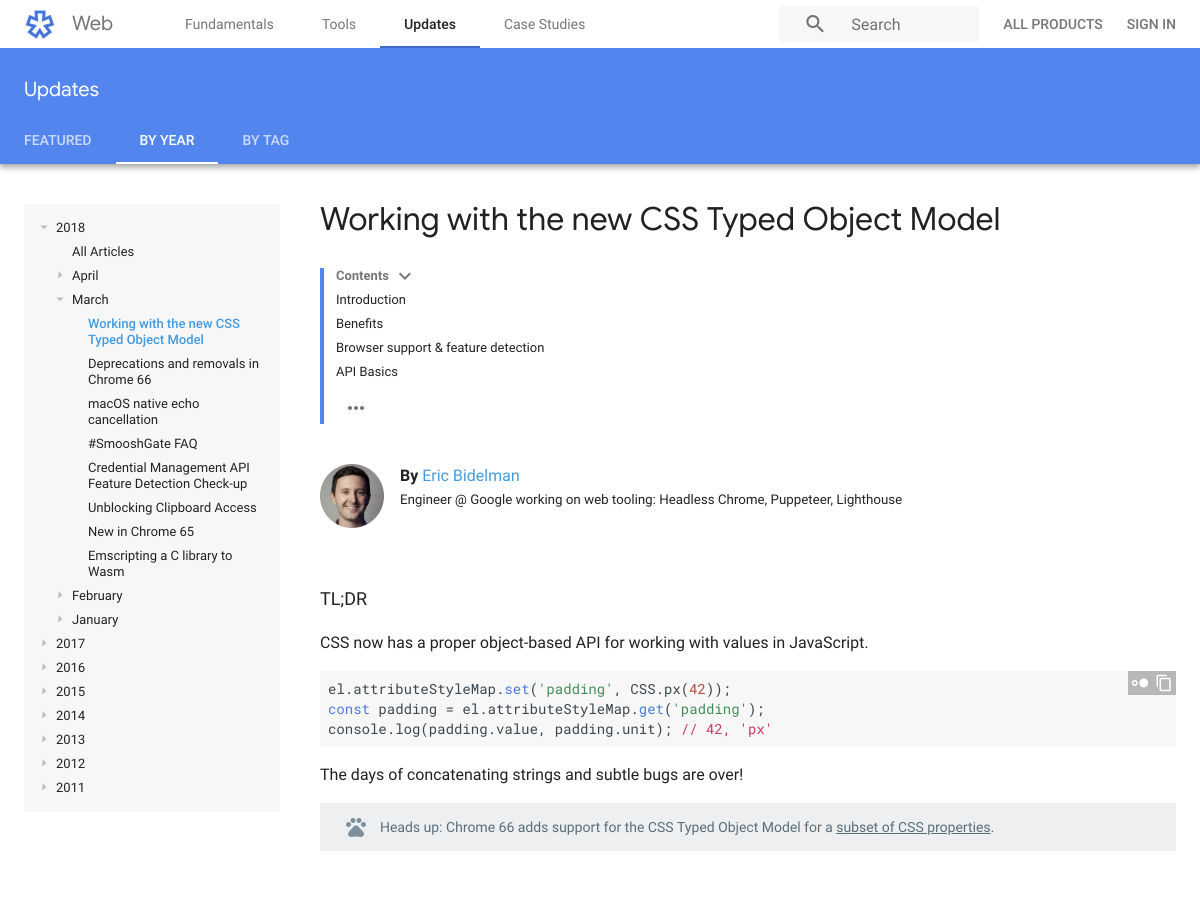Click the March month label

(x=90, y=299)
